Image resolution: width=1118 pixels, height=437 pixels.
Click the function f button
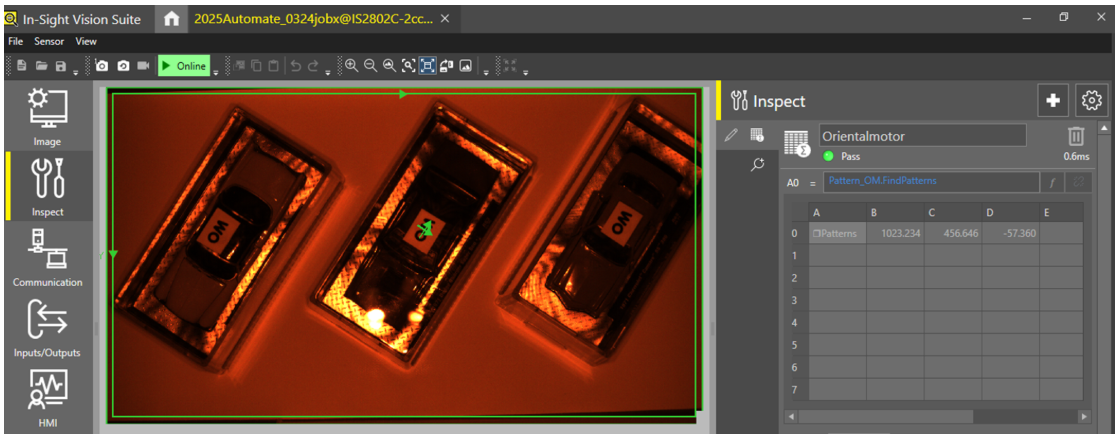pos(1052,182)
